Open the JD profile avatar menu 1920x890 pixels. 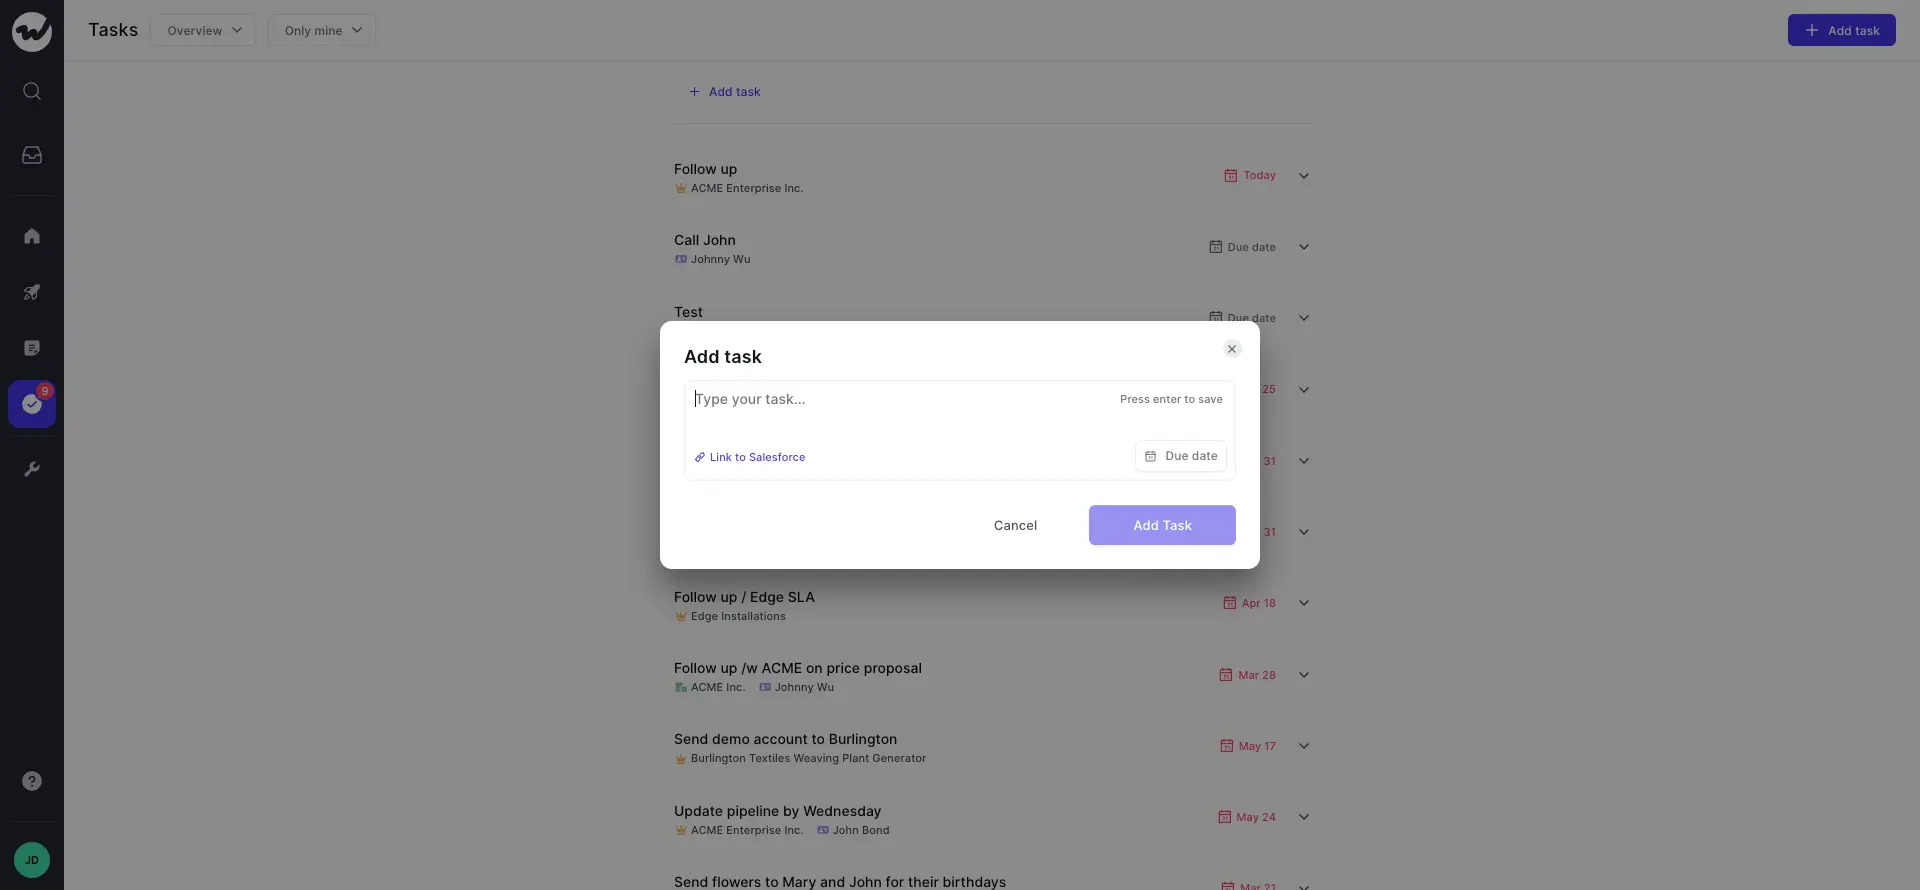(31, 859)
